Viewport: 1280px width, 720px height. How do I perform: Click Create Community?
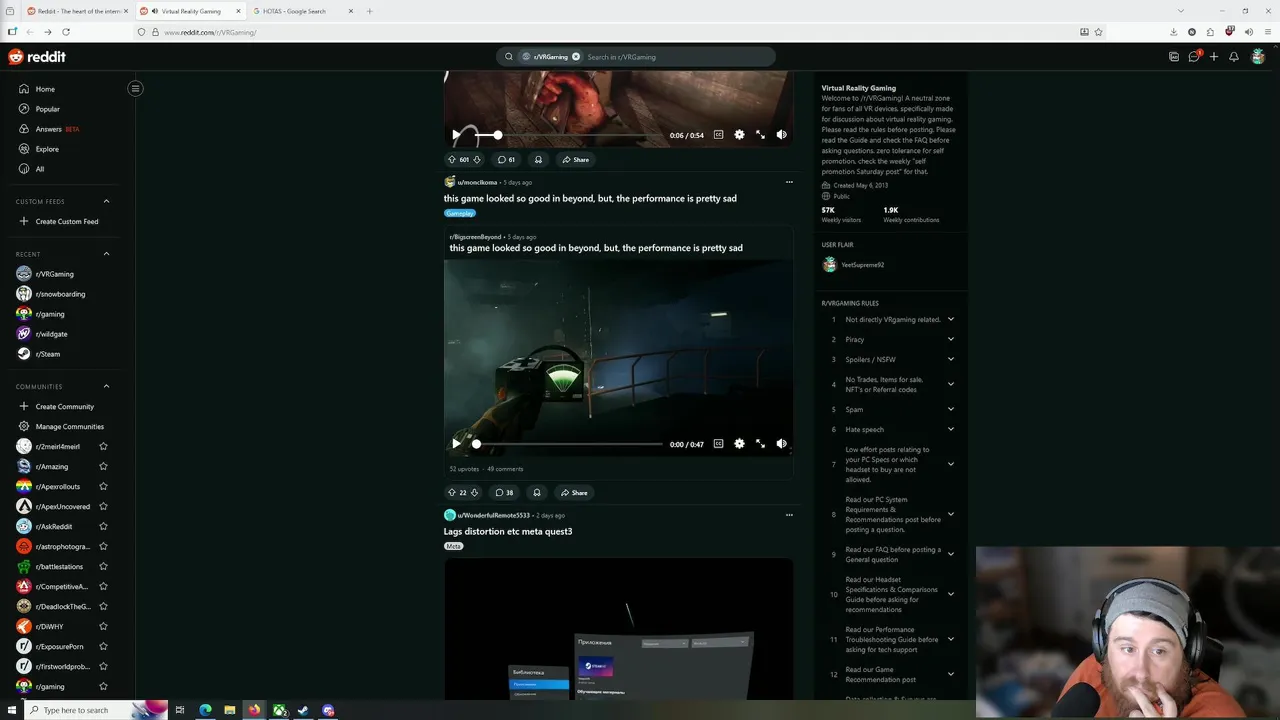[x=64, y=406]
